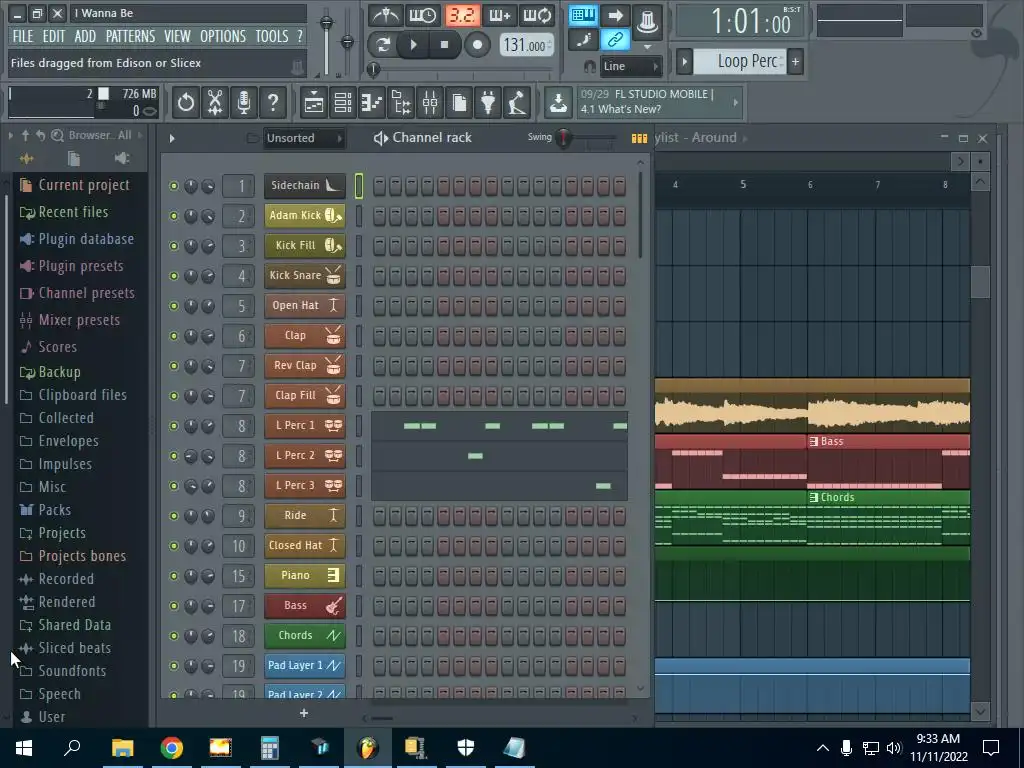Open the Unsorted channel filter dropdown
The height and width of the screenshot is (768, 1024).
(304, 138)
